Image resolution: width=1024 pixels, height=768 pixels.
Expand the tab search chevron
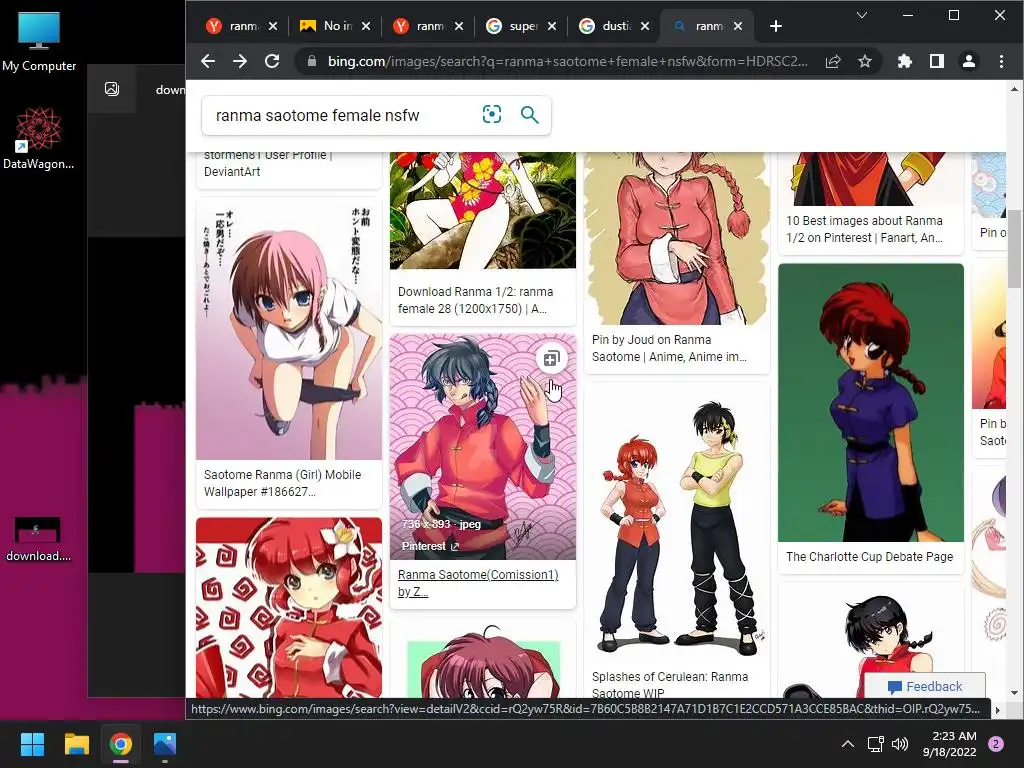[x=861, y=15]
